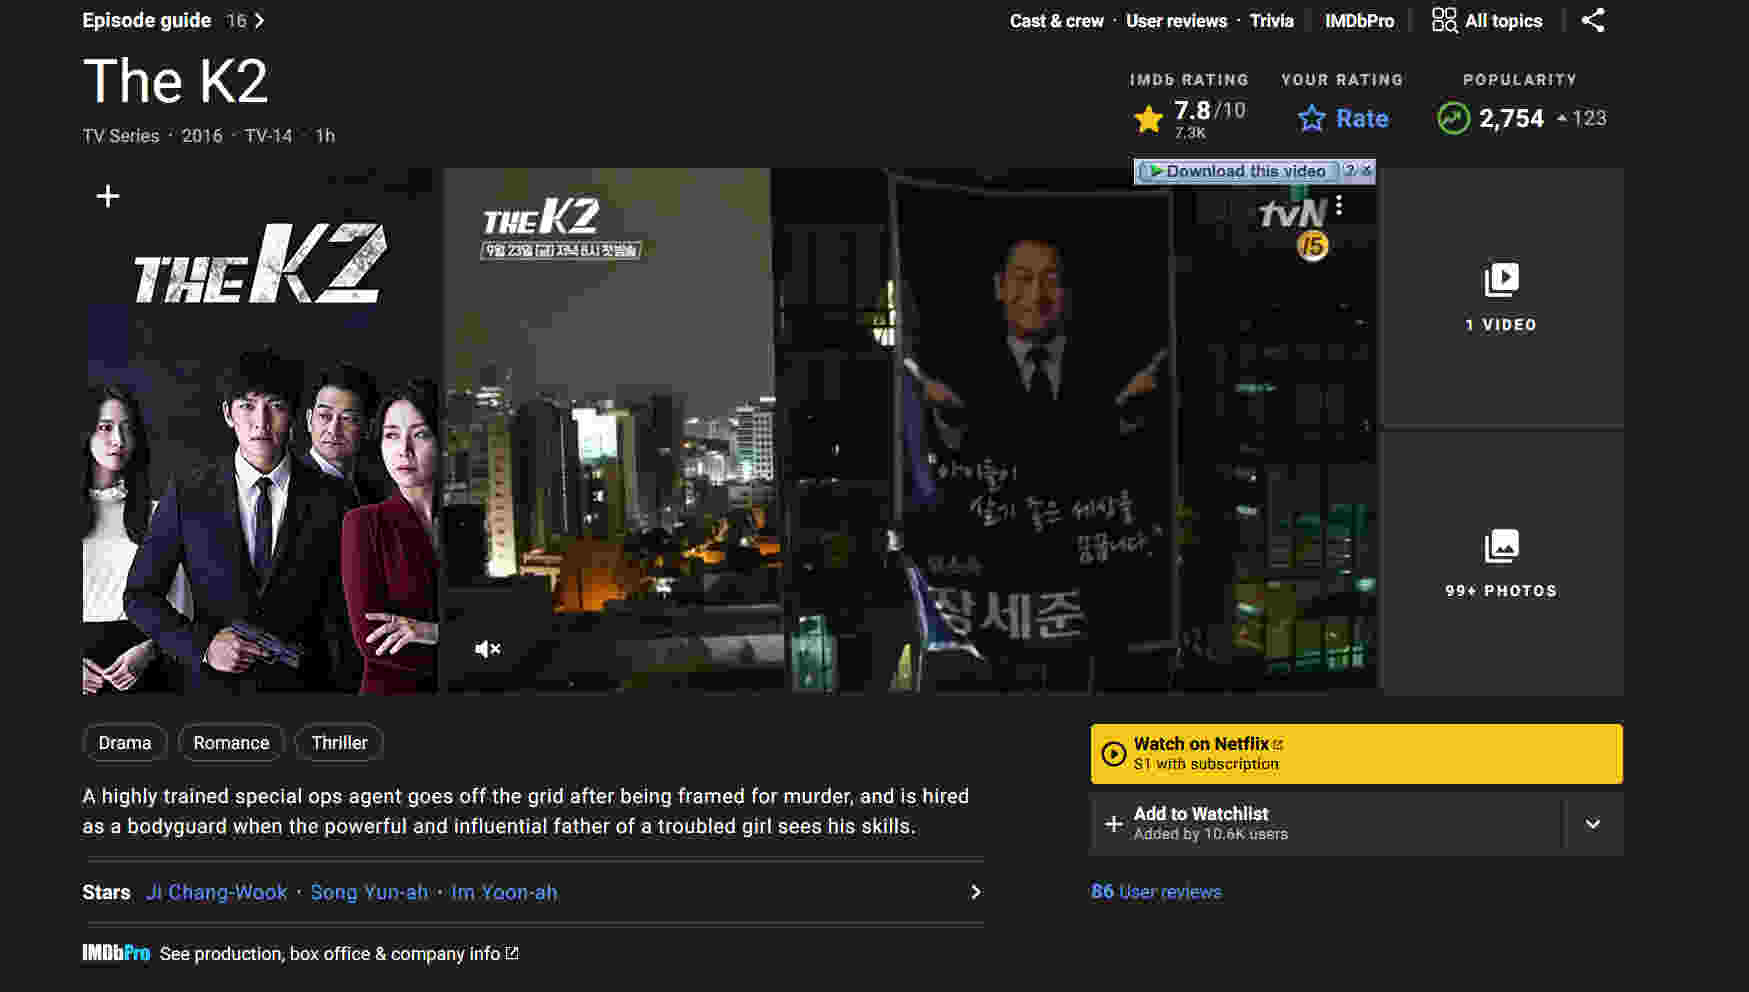Click the TV-14 rating link

[x=268, y=136]
